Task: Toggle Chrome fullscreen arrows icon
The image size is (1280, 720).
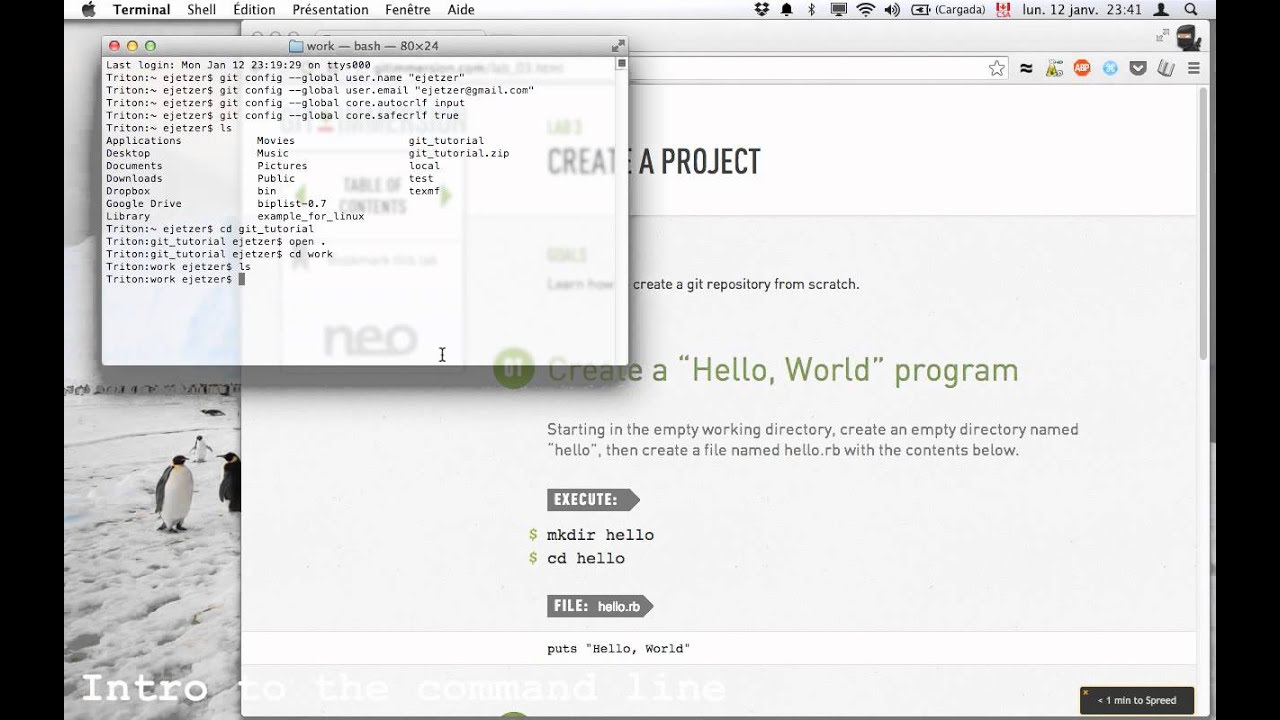Action: [1162, 35]
